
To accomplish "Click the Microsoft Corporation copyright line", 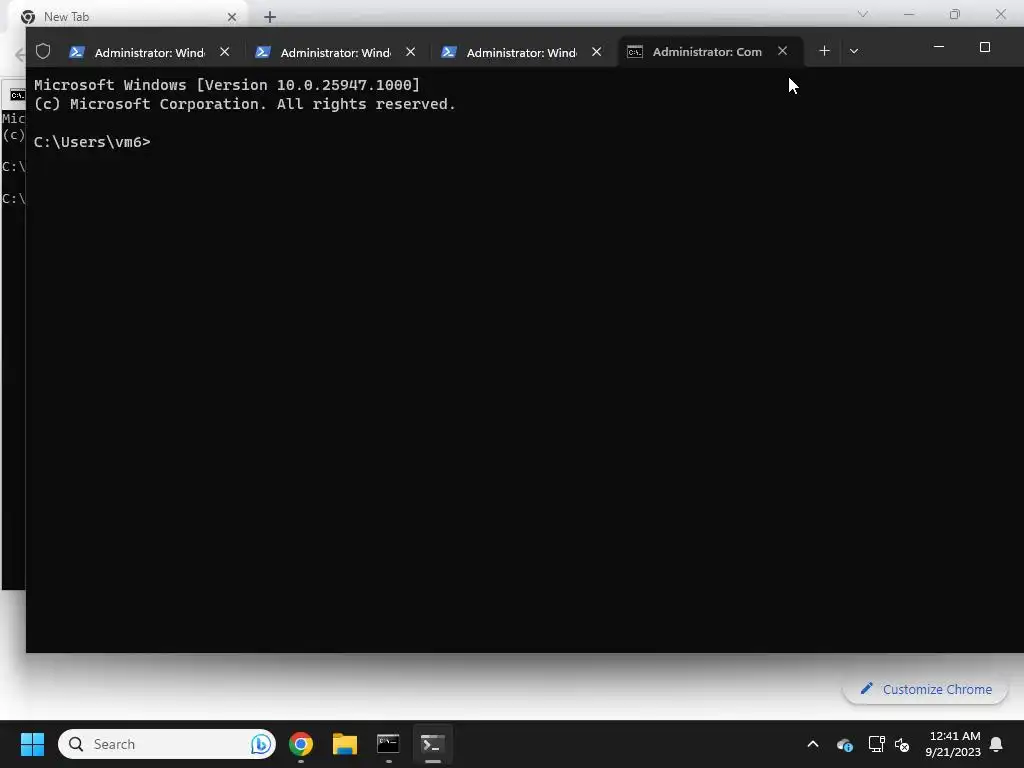I will [244, 104].
